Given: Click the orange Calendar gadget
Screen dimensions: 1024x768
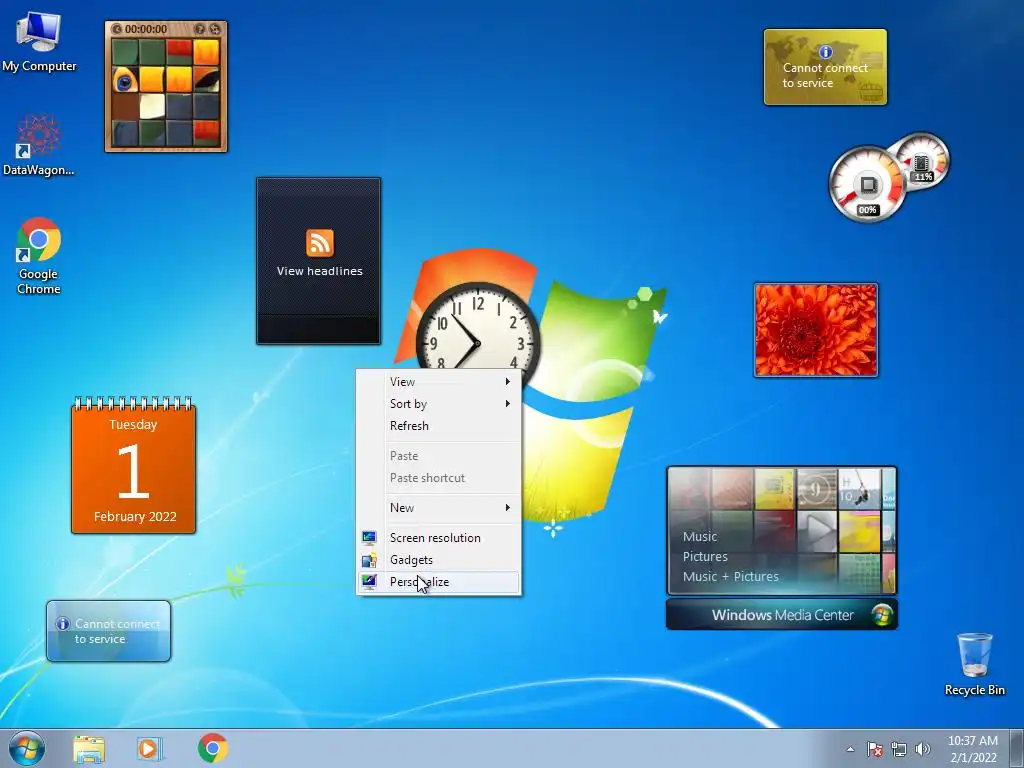Looking at the screenshot, I should pos(133,465).
